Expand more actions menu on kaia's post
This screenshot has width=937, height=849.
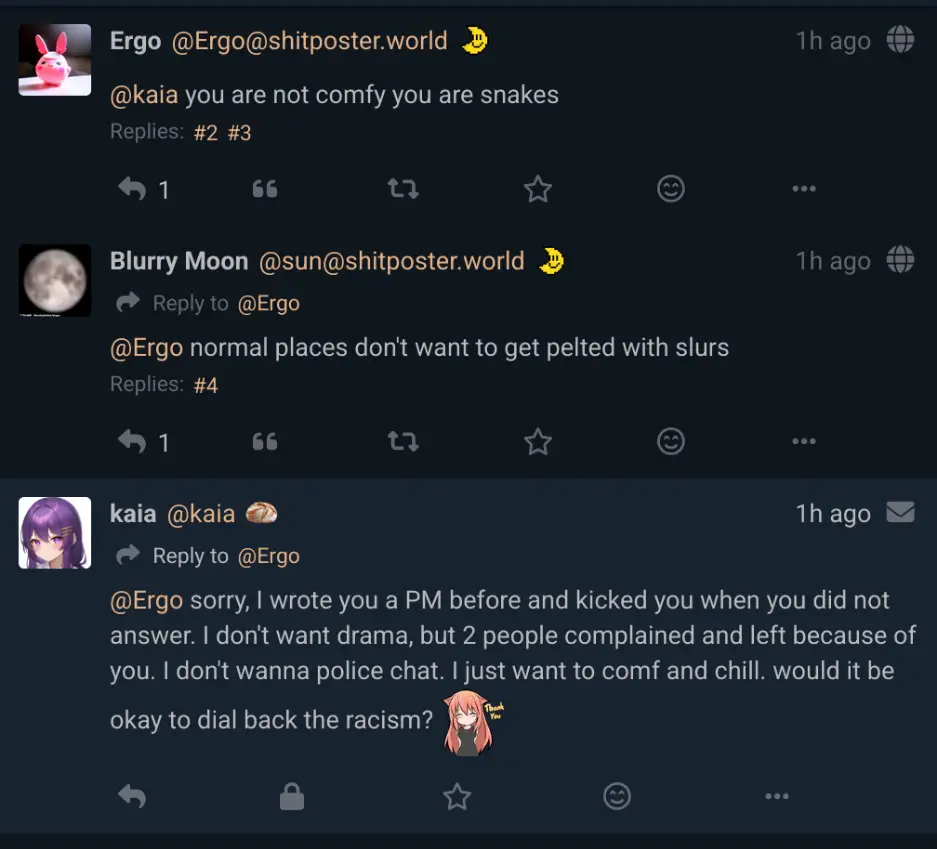(777, 796)
